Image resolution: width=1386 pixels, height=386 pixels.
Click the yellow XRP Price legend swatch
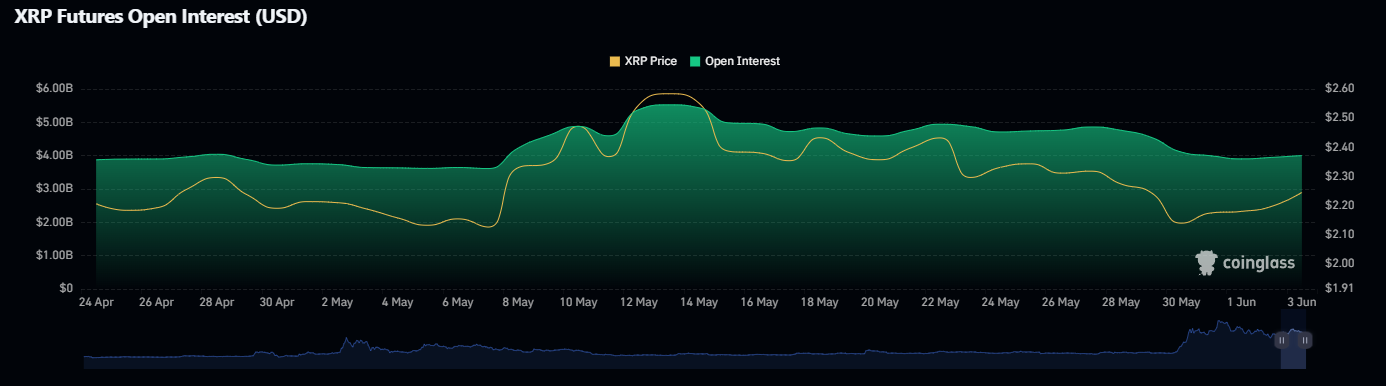coord(614,61)
